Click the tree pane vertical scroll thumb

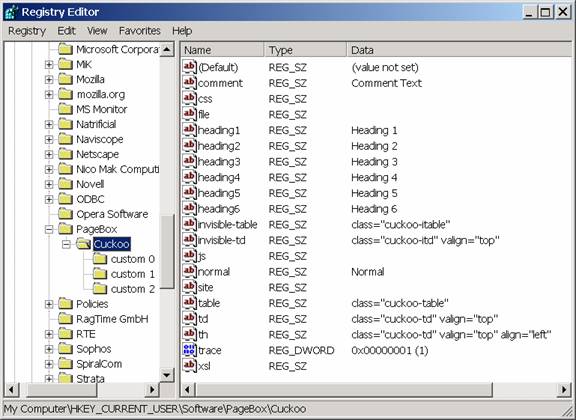(167, 251)
